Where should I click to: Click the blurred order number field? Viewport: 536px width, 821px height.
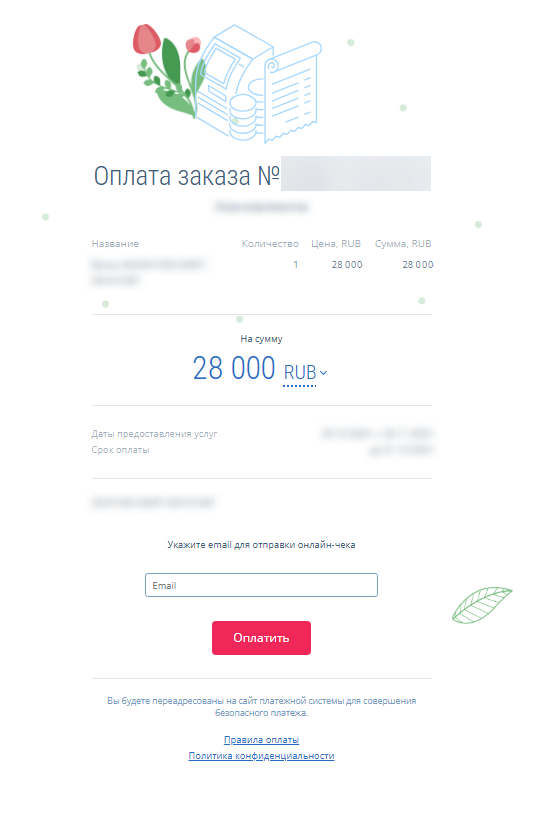tap(356, 173)
